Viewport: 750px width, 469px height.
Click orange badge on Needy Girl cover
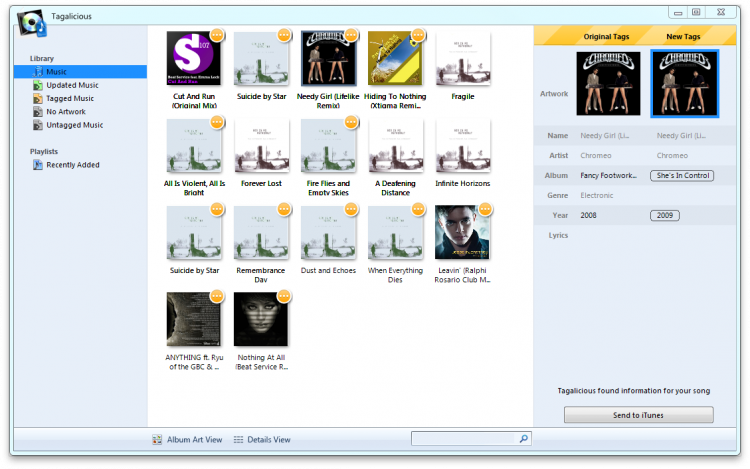tap(351, 35)
